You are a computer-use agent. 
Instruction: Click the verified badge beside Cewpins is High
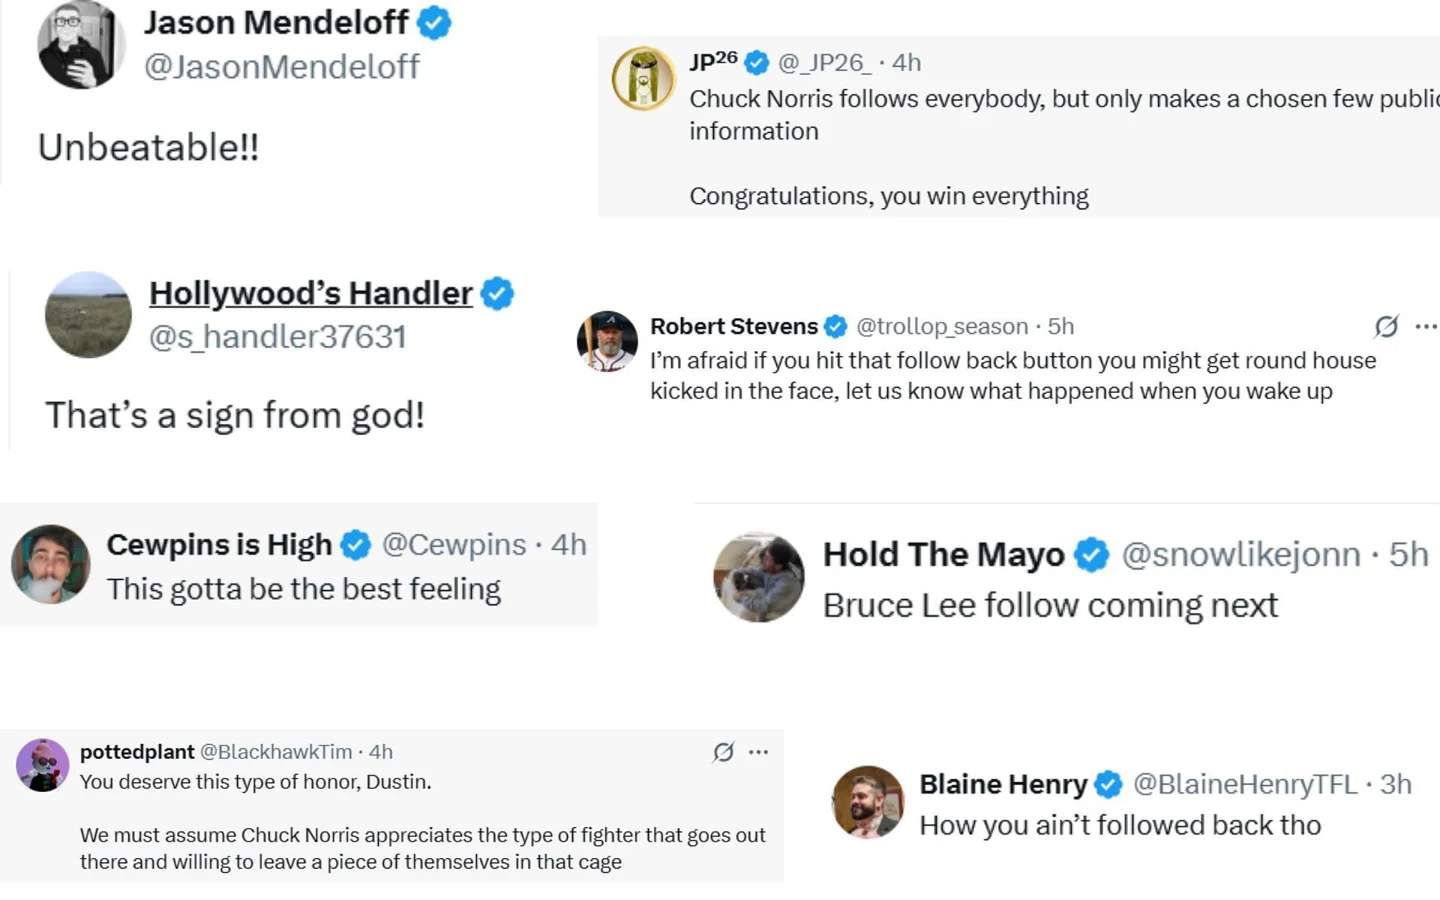(355, 545)
